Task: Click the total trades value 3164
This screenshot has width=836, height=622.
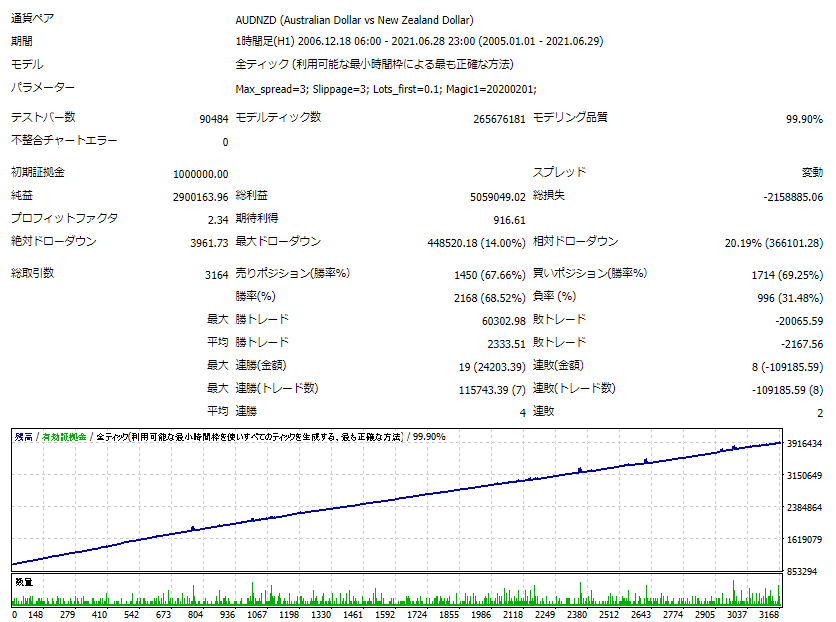Action: [x=216, y=275]
